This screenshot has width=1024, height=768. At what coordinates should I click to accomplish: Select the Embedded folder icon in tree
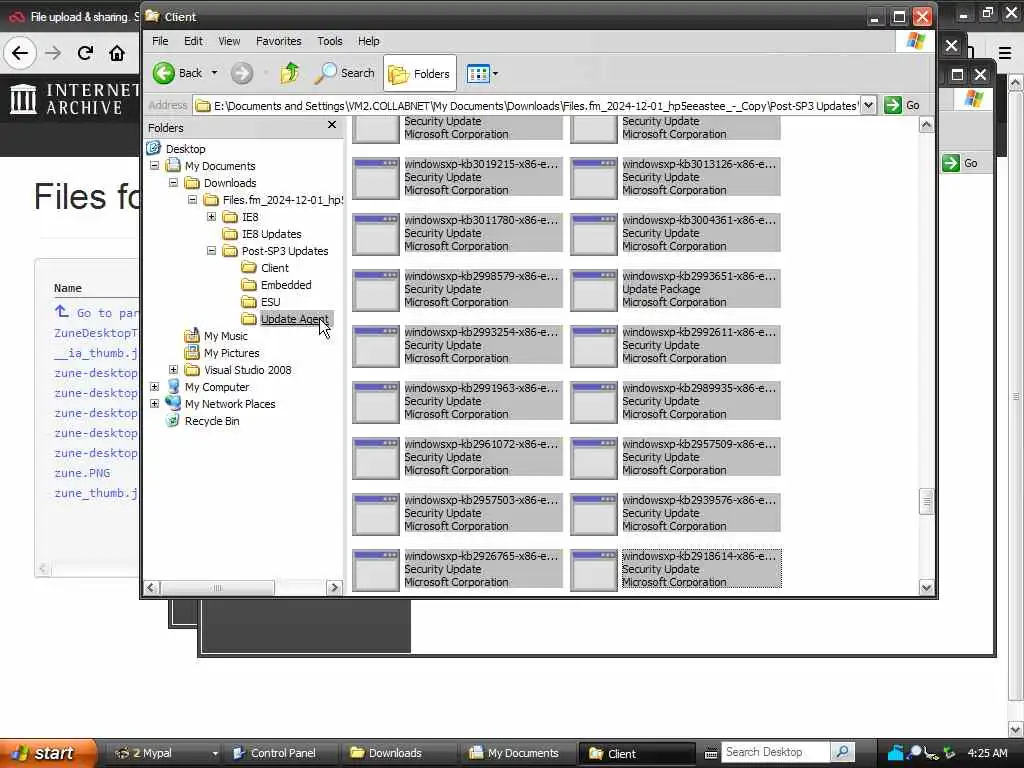click(249, 285)
